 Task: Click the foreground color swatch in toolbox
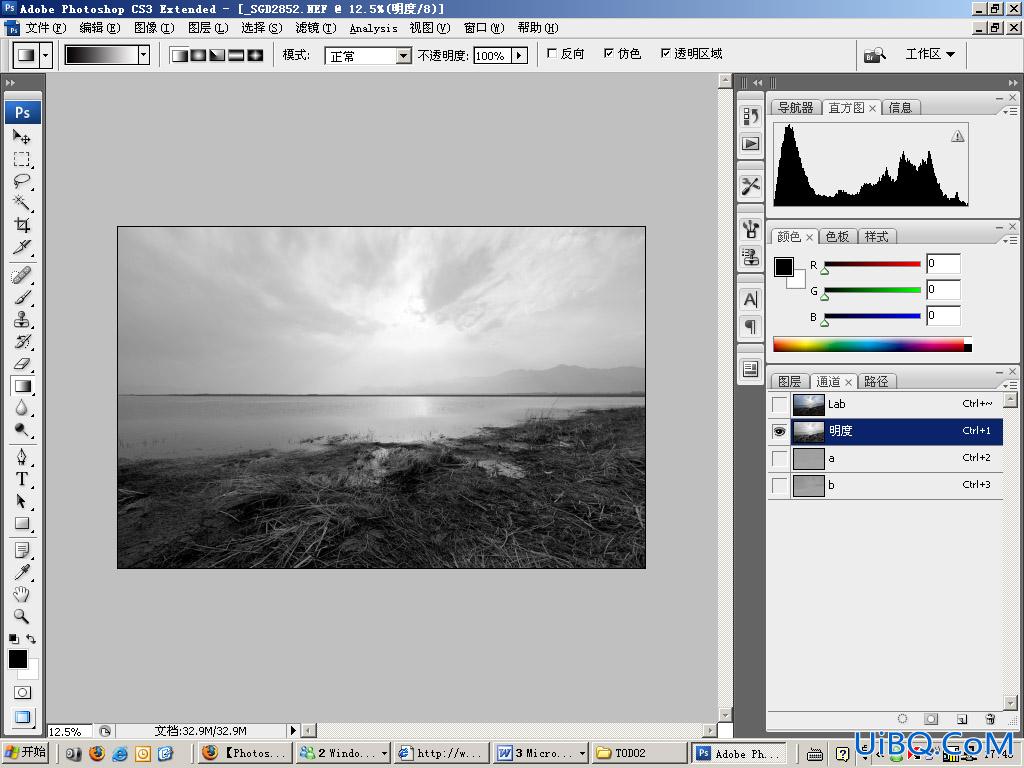(17, 658)
